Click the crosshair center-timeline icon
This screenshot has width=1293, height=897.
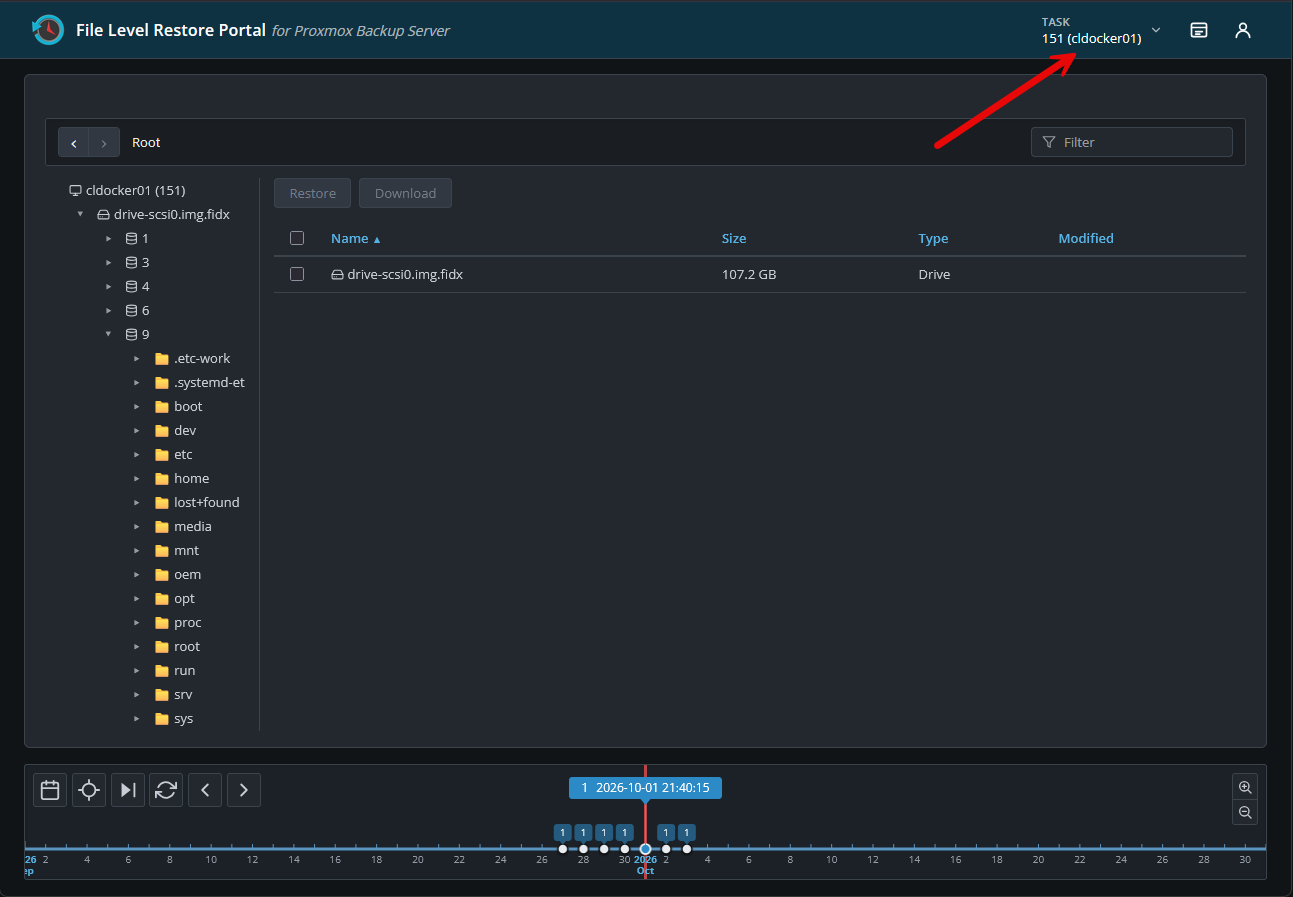pyautogui.click(x=89, y=790)
